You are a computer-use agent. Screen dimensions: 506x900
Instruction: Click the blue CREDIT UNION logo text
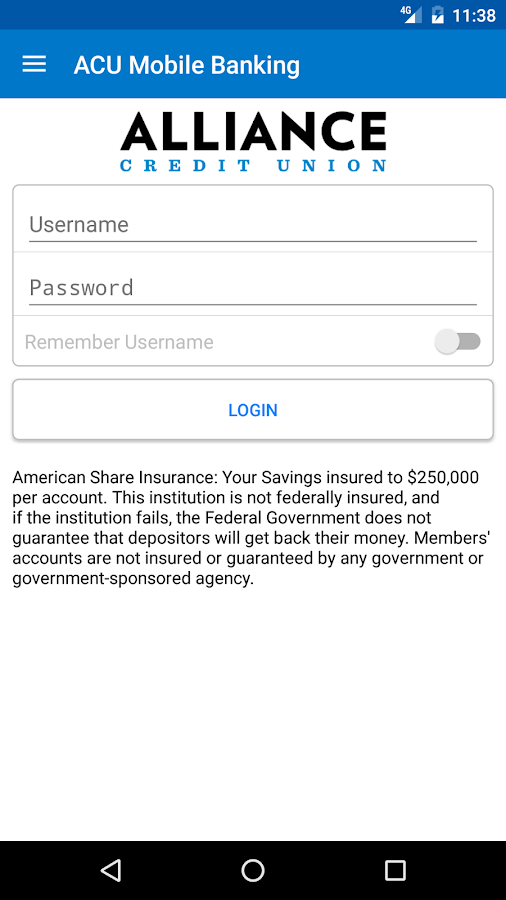click(x=253, y=166)
